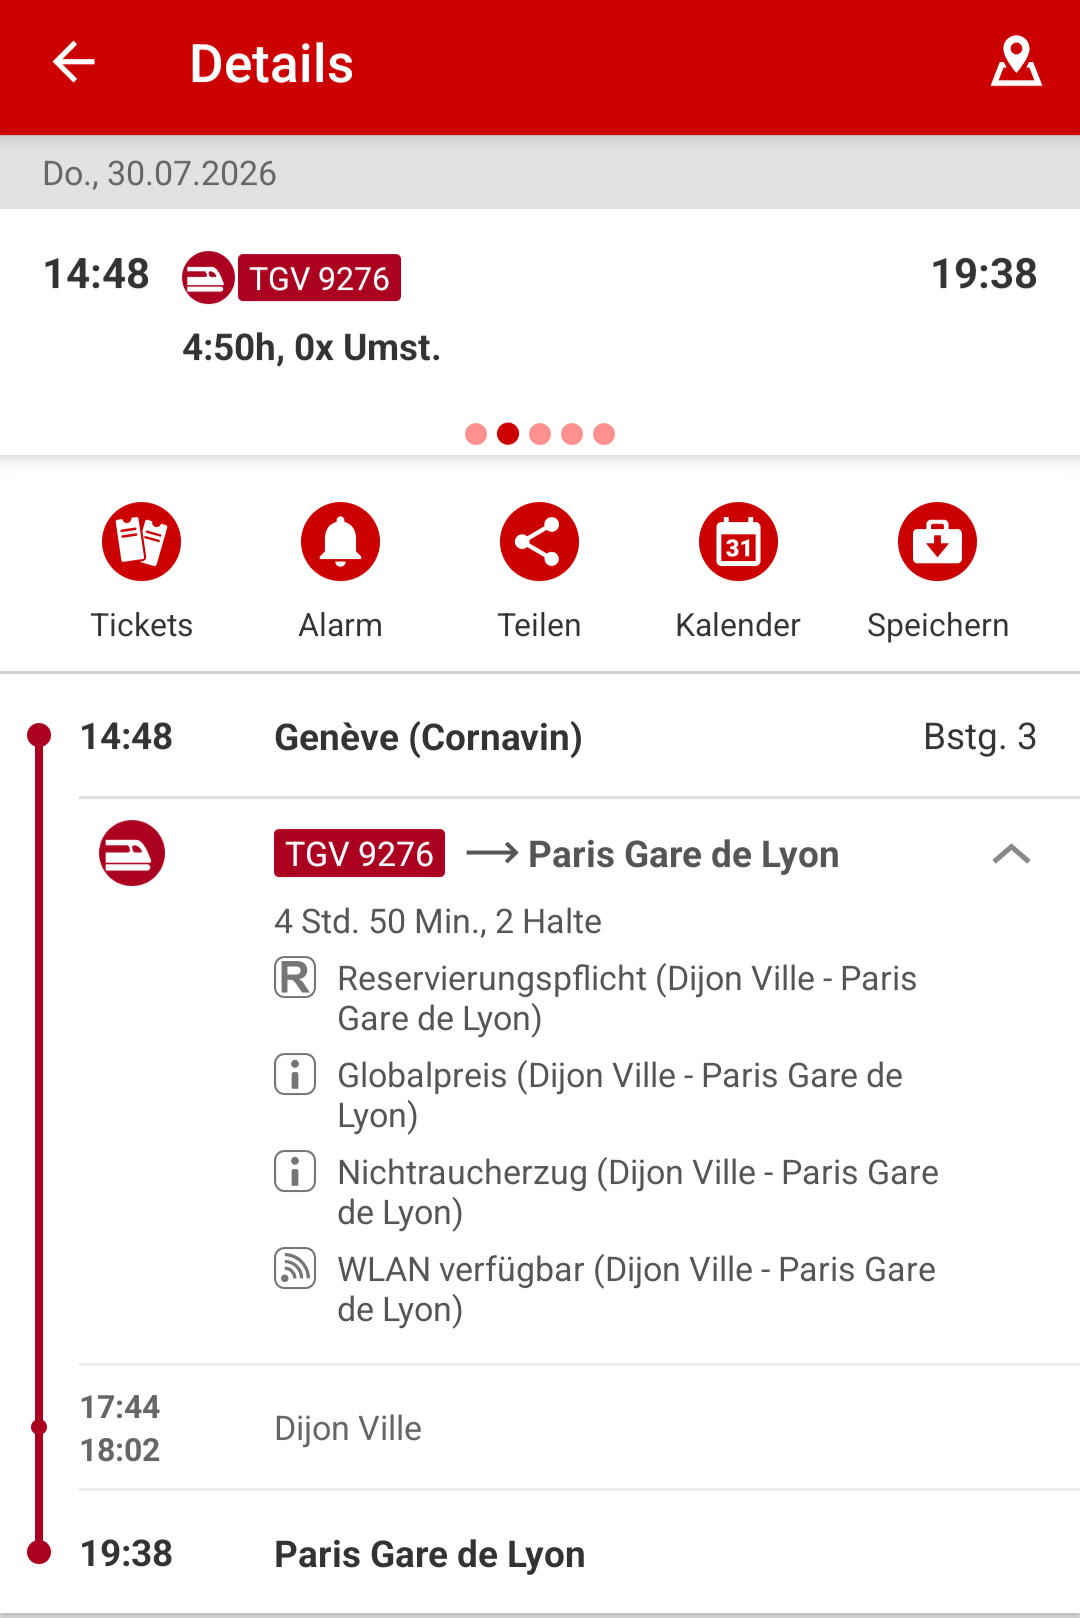Open the Dijon Ville intermediate stop

pos(348,1428)
